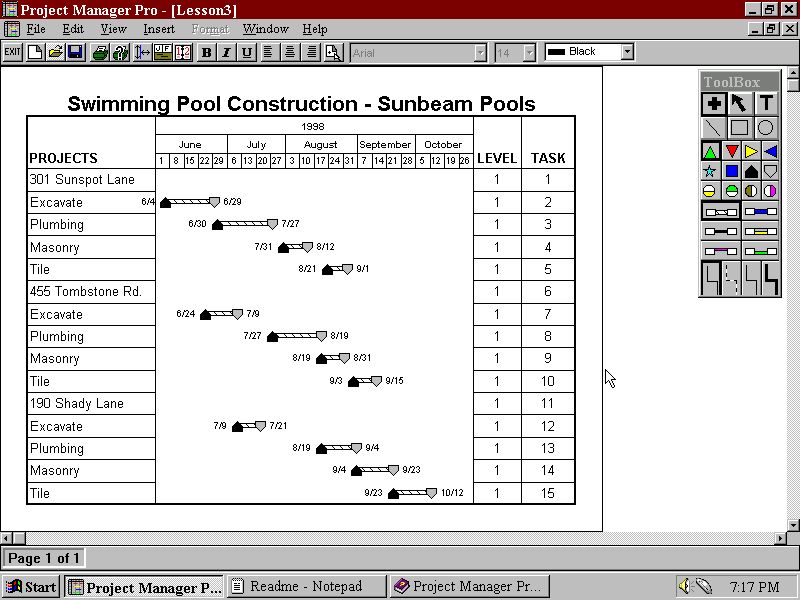Open the Insert menu
Screen dimensions: 800x600
click(x=158, y=29)
